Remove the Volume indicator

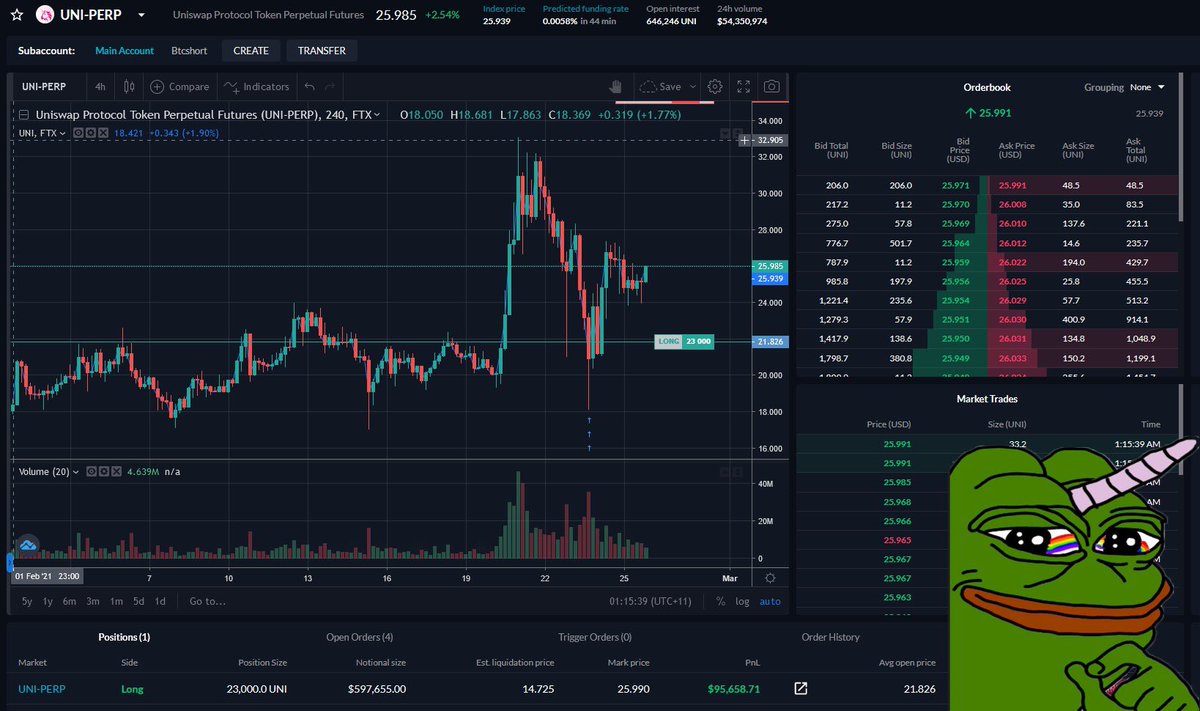tap(115, 471)
